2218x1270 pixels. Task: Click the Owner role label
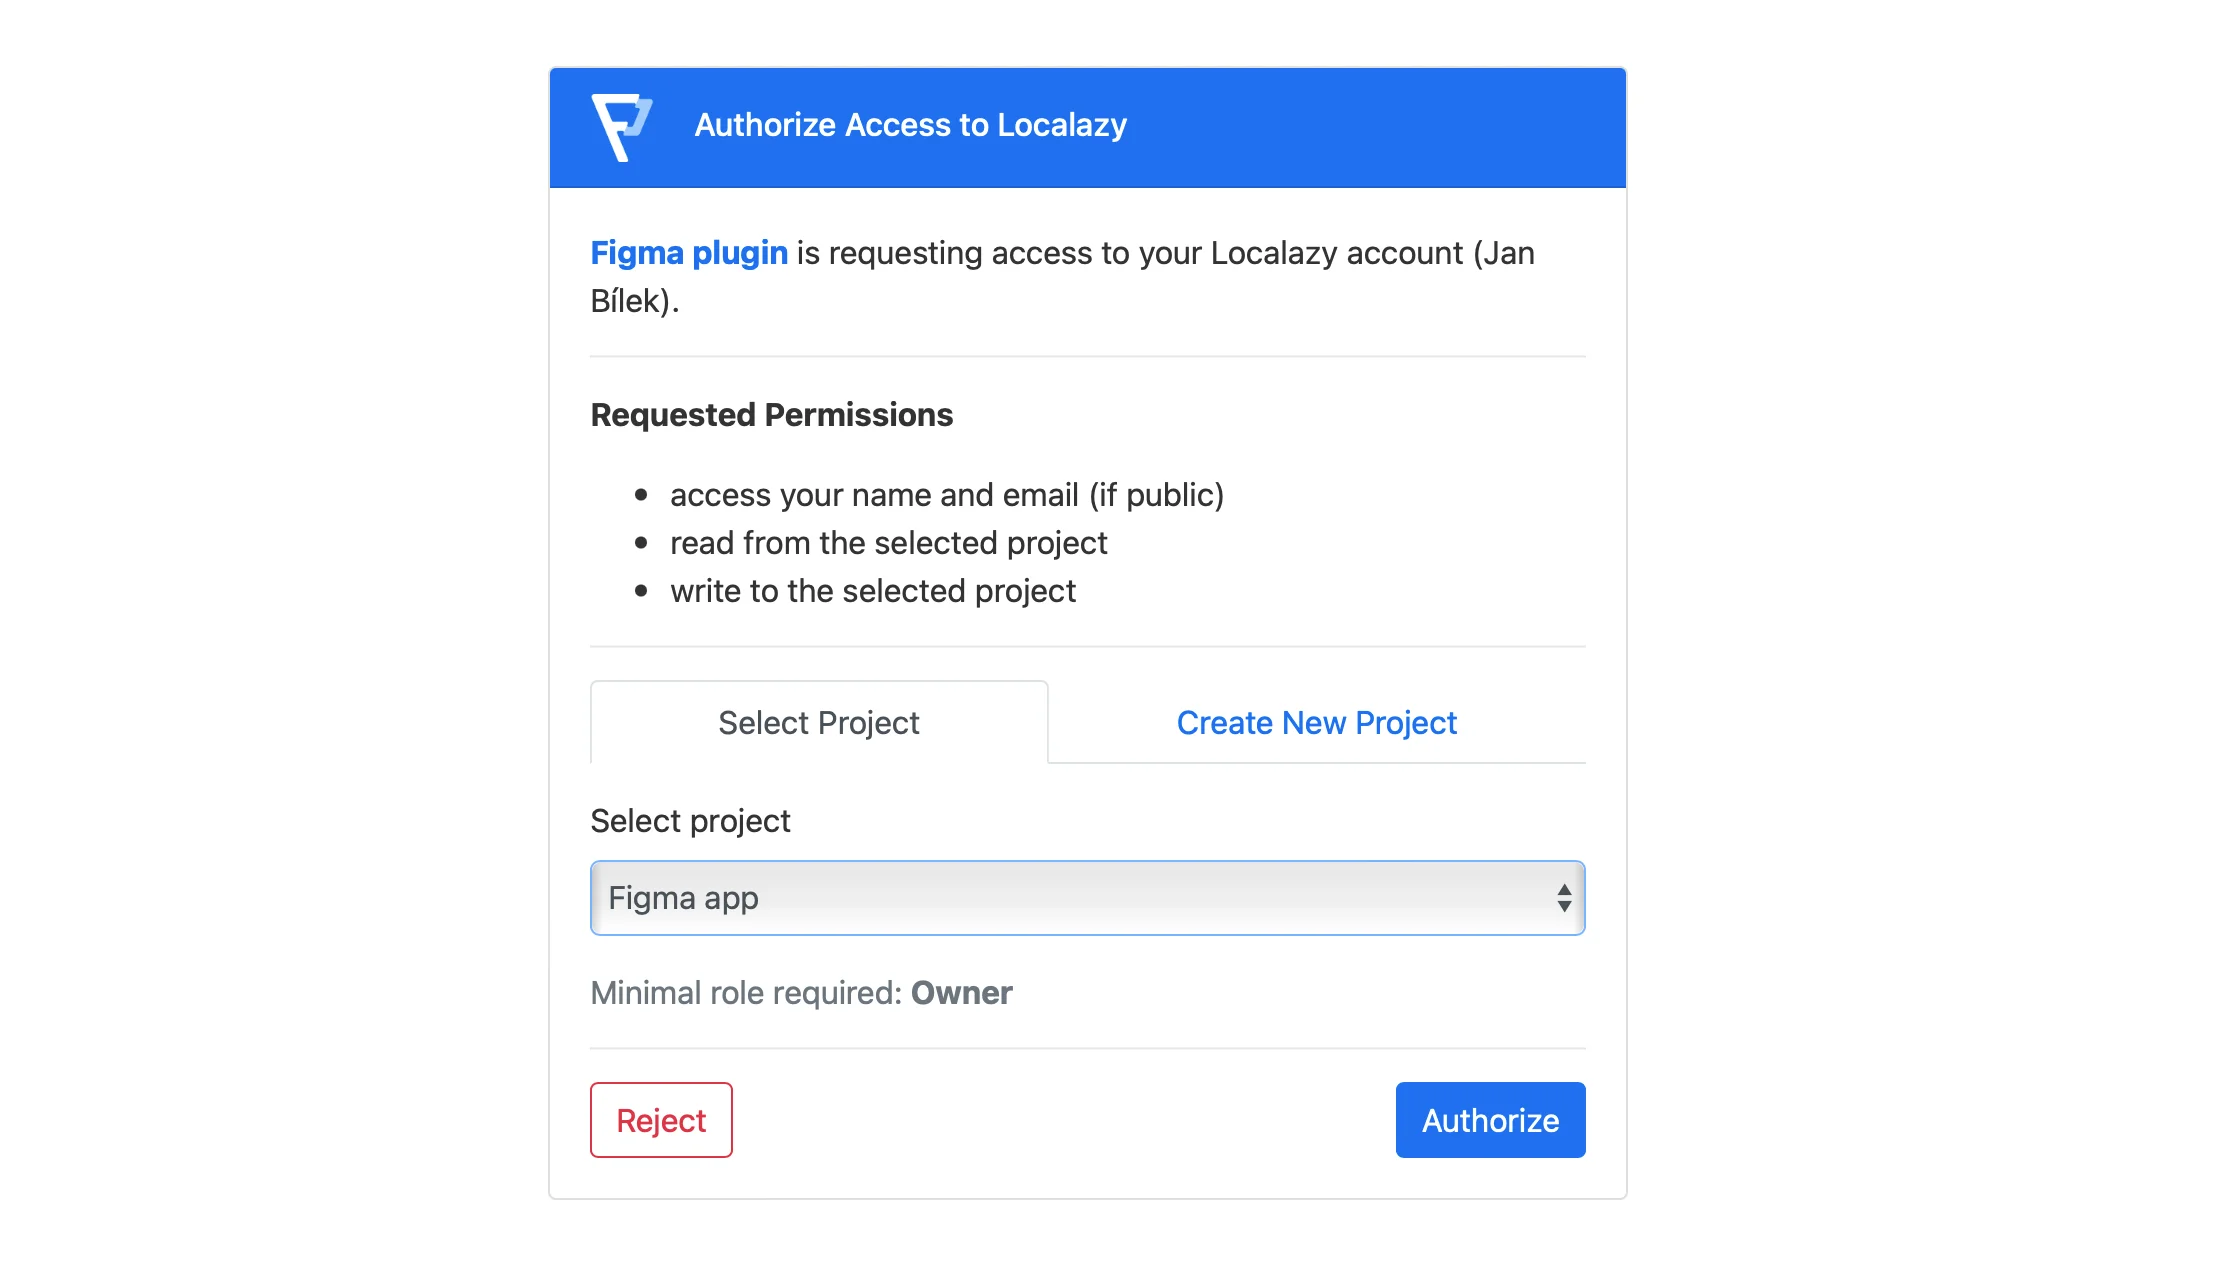coord(961,992)
